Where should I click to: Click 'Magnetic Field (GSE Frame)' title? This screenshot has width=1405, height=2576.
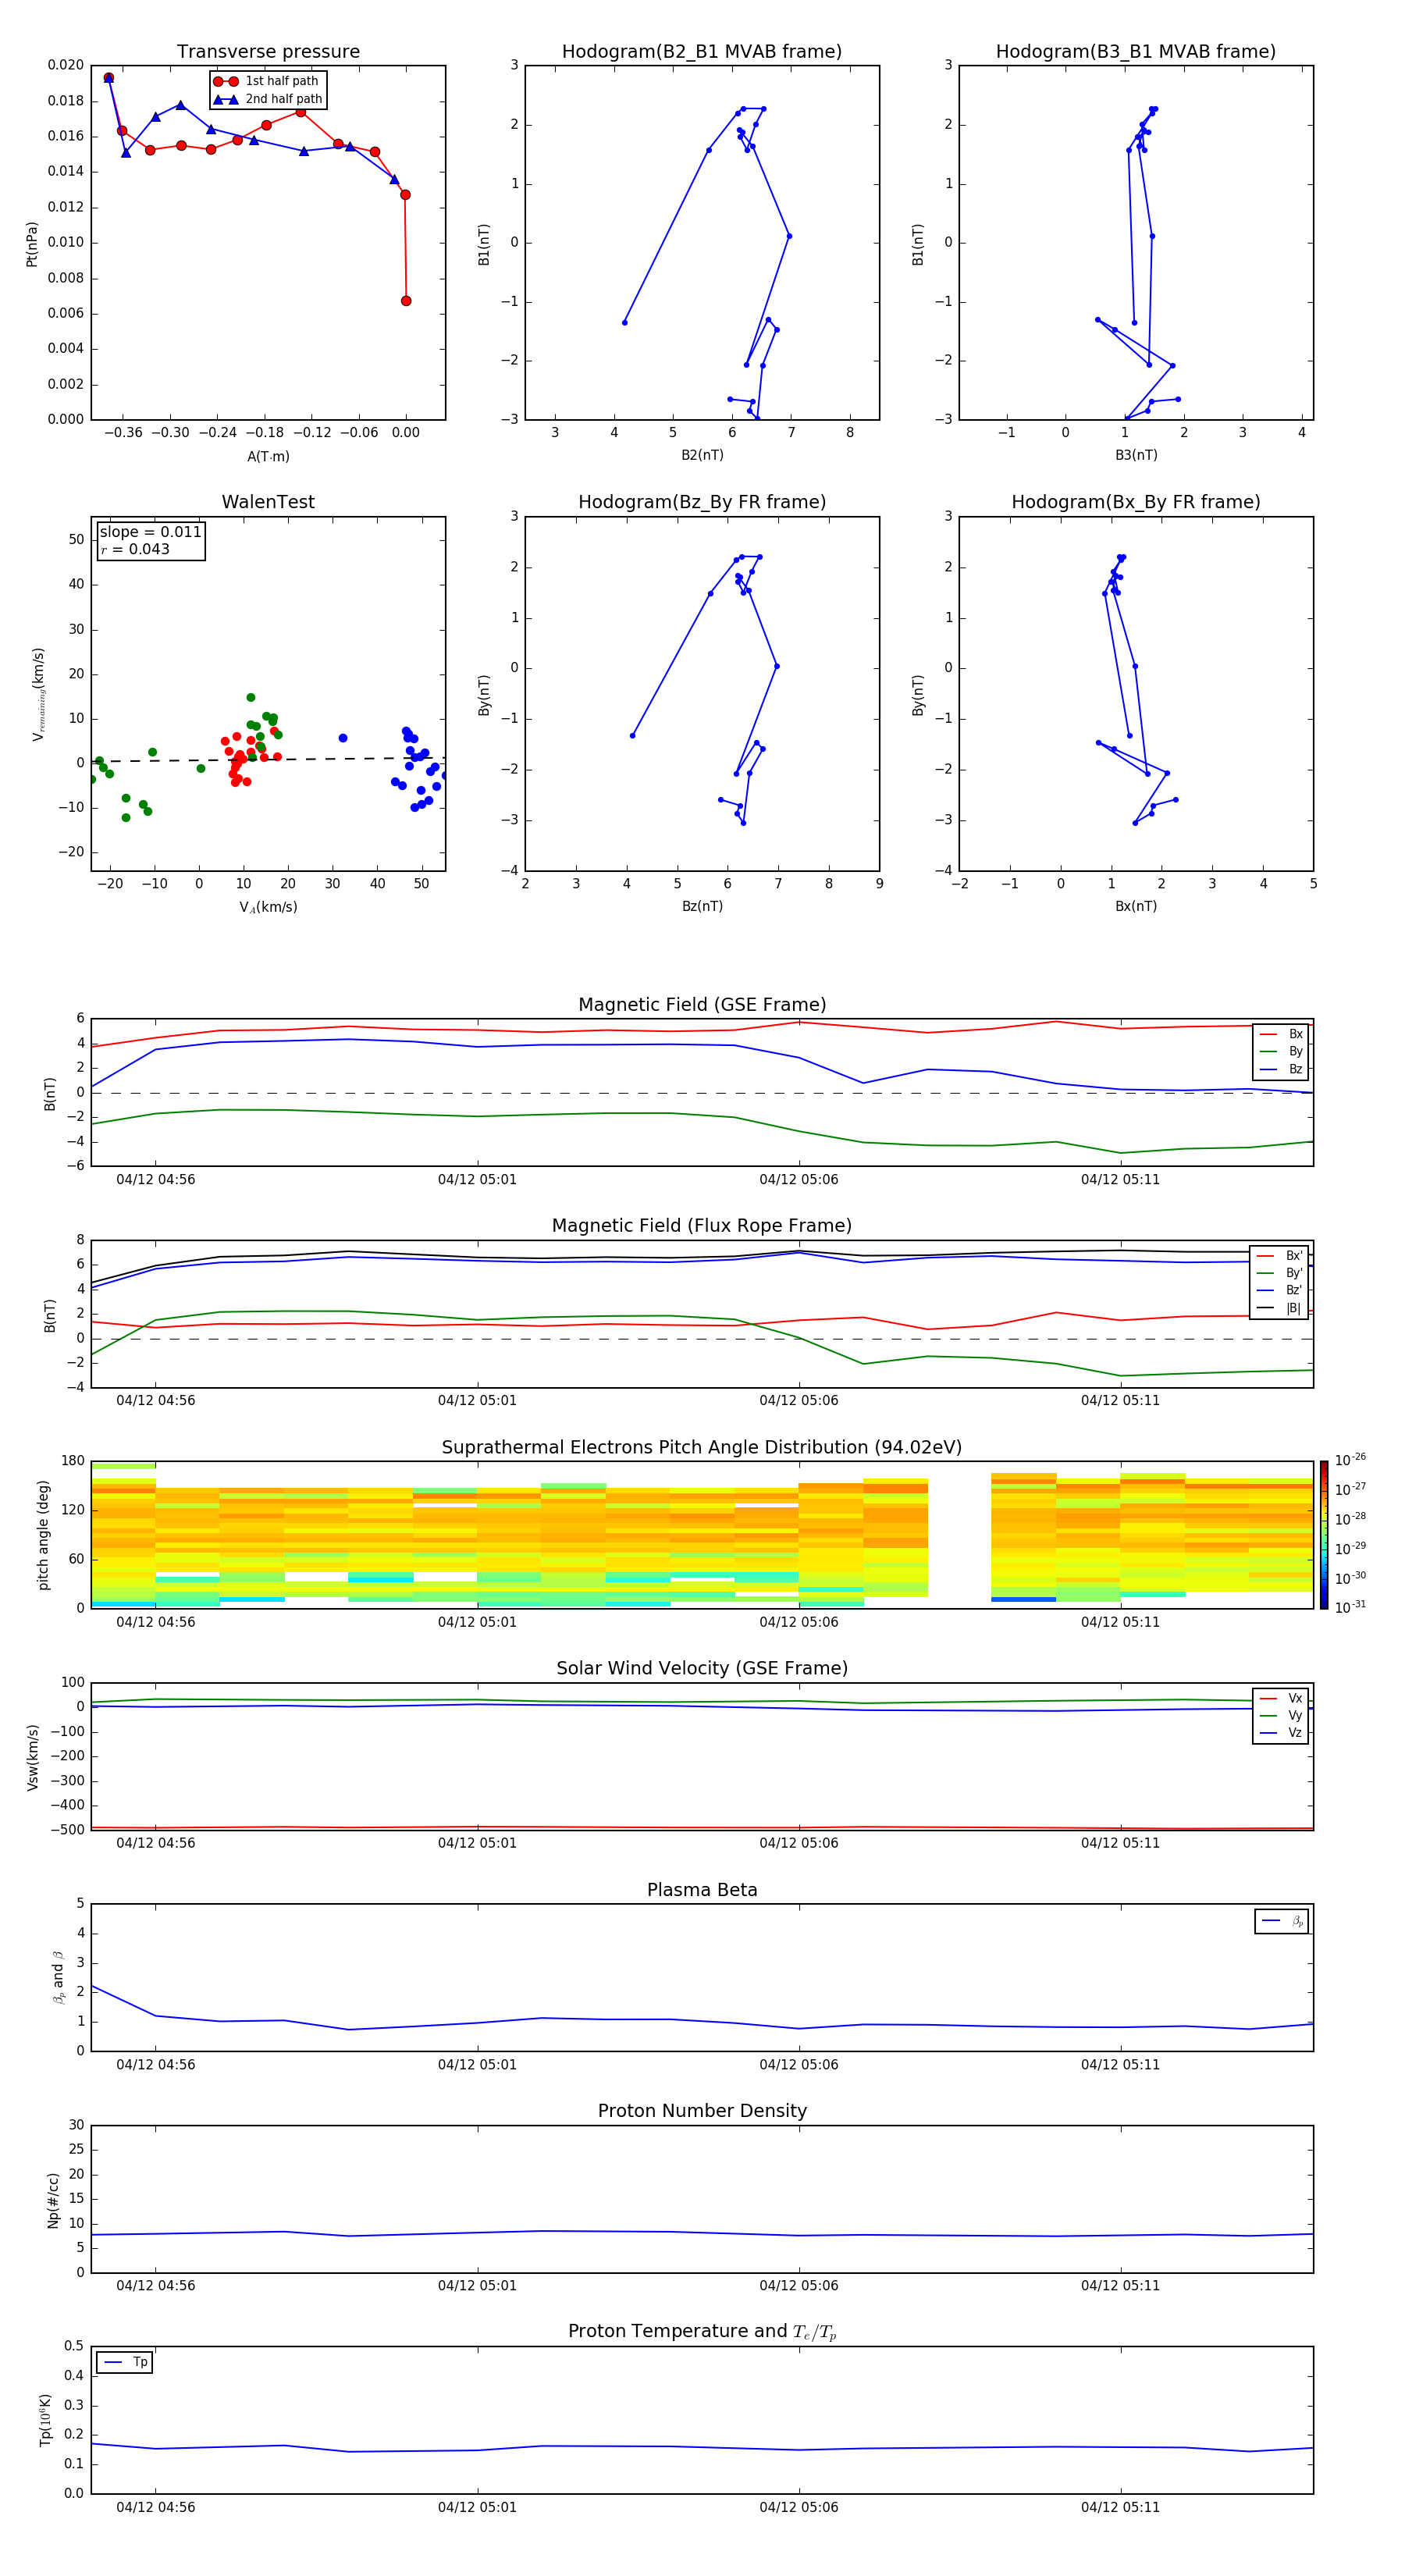(x=702, y=1005)
